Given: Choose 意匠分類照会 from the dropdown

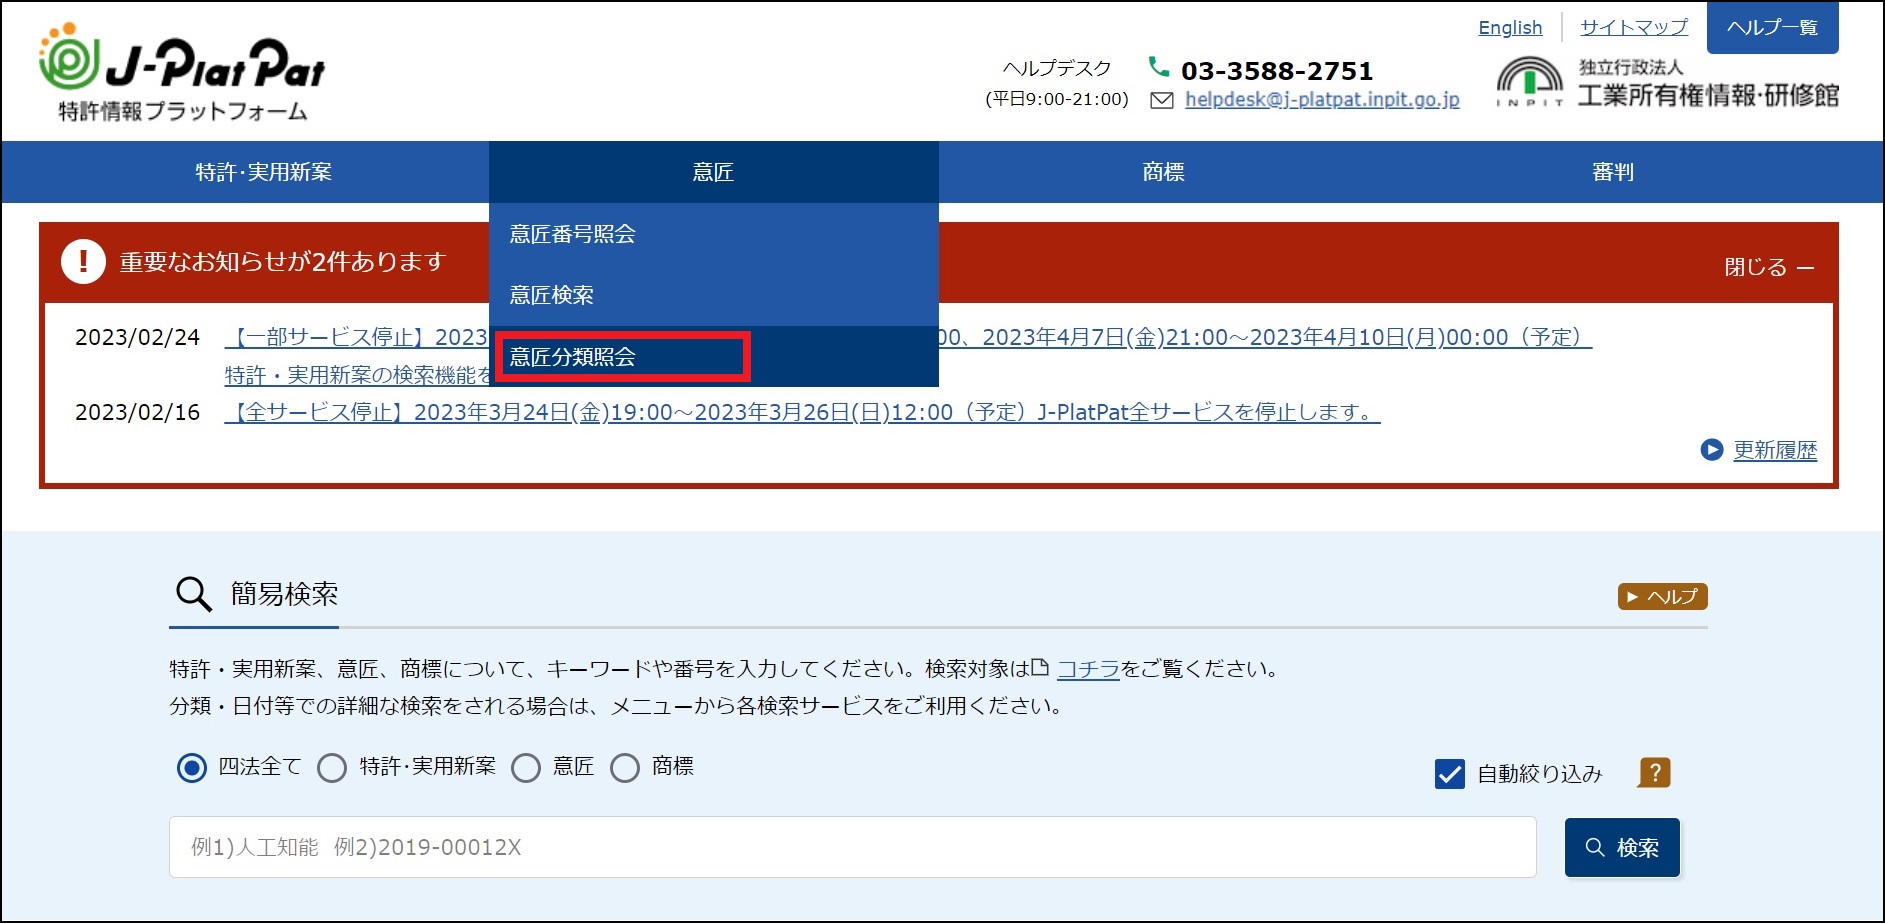Looking at the screenshot, I should click(573, 357).
